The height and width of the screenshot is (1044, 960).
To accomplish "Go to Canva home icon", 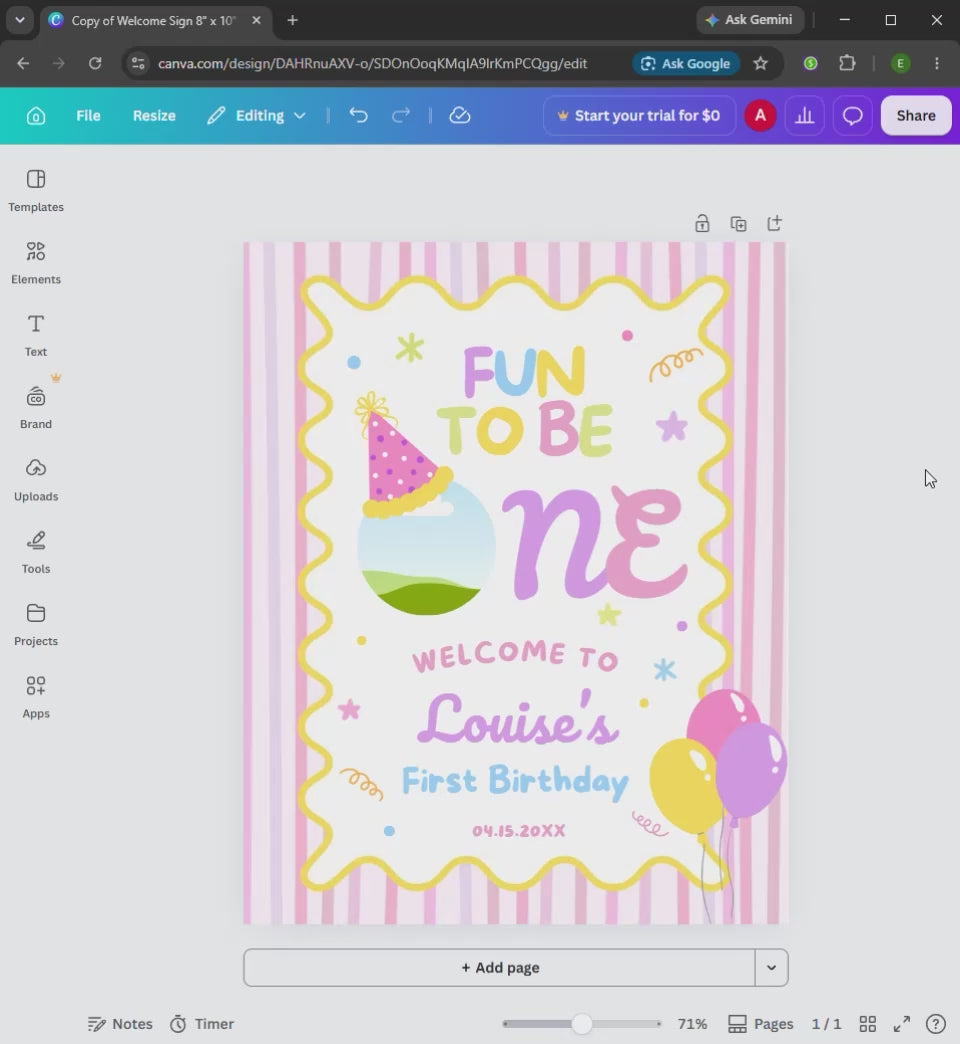I will click(36, 116).
